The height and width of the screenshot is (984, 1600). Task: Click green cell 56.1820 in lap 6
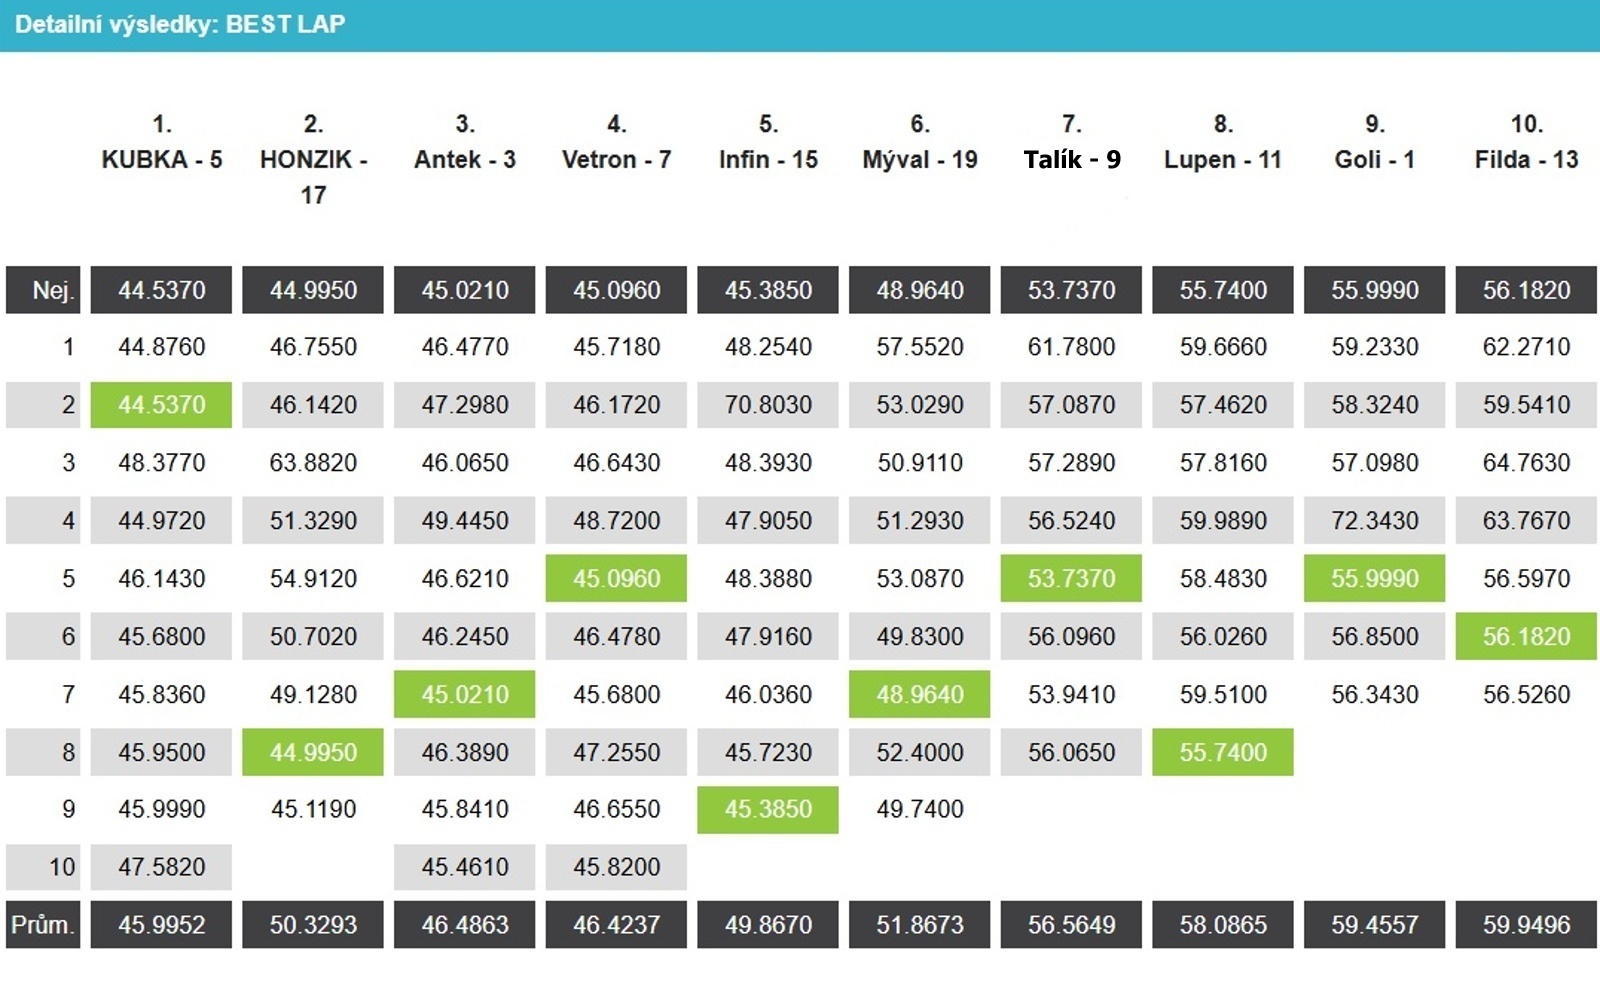(x=1526, y=636)
